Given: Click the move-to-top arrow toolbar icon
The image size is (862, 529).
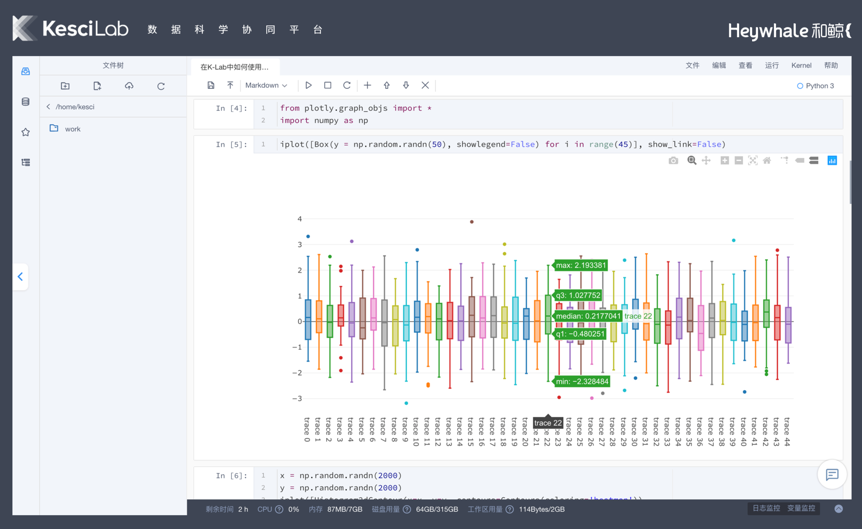Looking at the screenshot, I should coord(230,85).
